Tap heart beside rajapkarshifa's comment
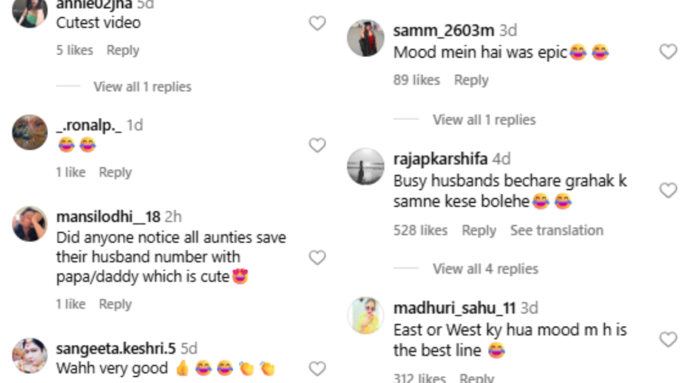The image size is (680, 383). point(668,190)
